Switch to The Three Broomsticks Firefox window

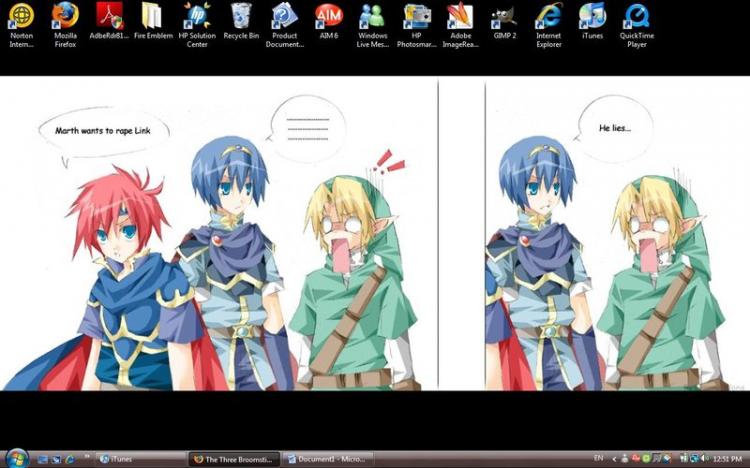click(x=234, y=459)
